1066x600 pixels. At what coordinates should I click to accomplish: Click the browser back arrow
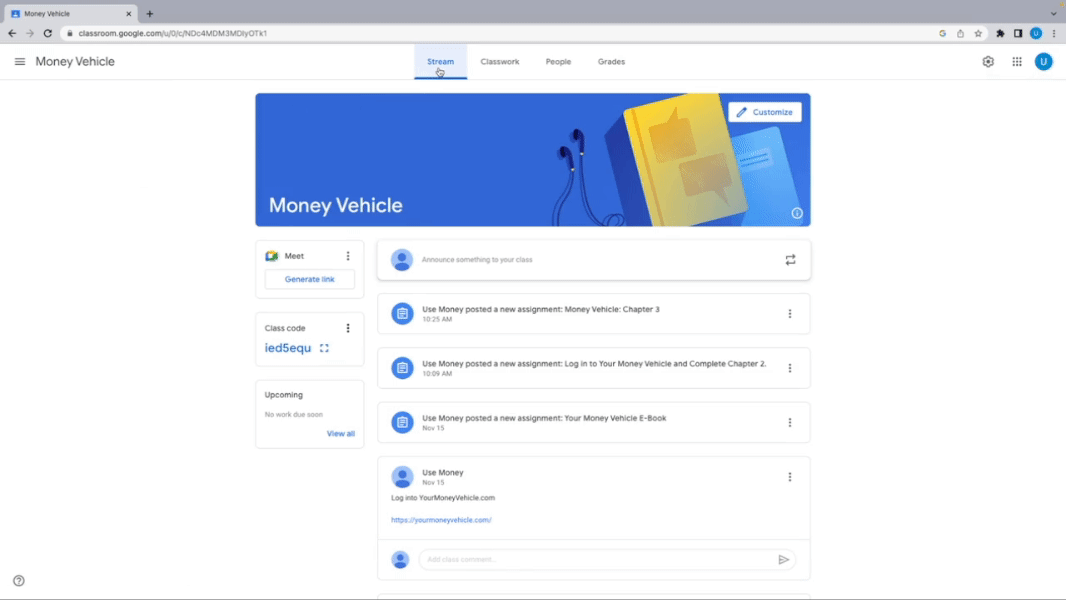click(12, 33)
